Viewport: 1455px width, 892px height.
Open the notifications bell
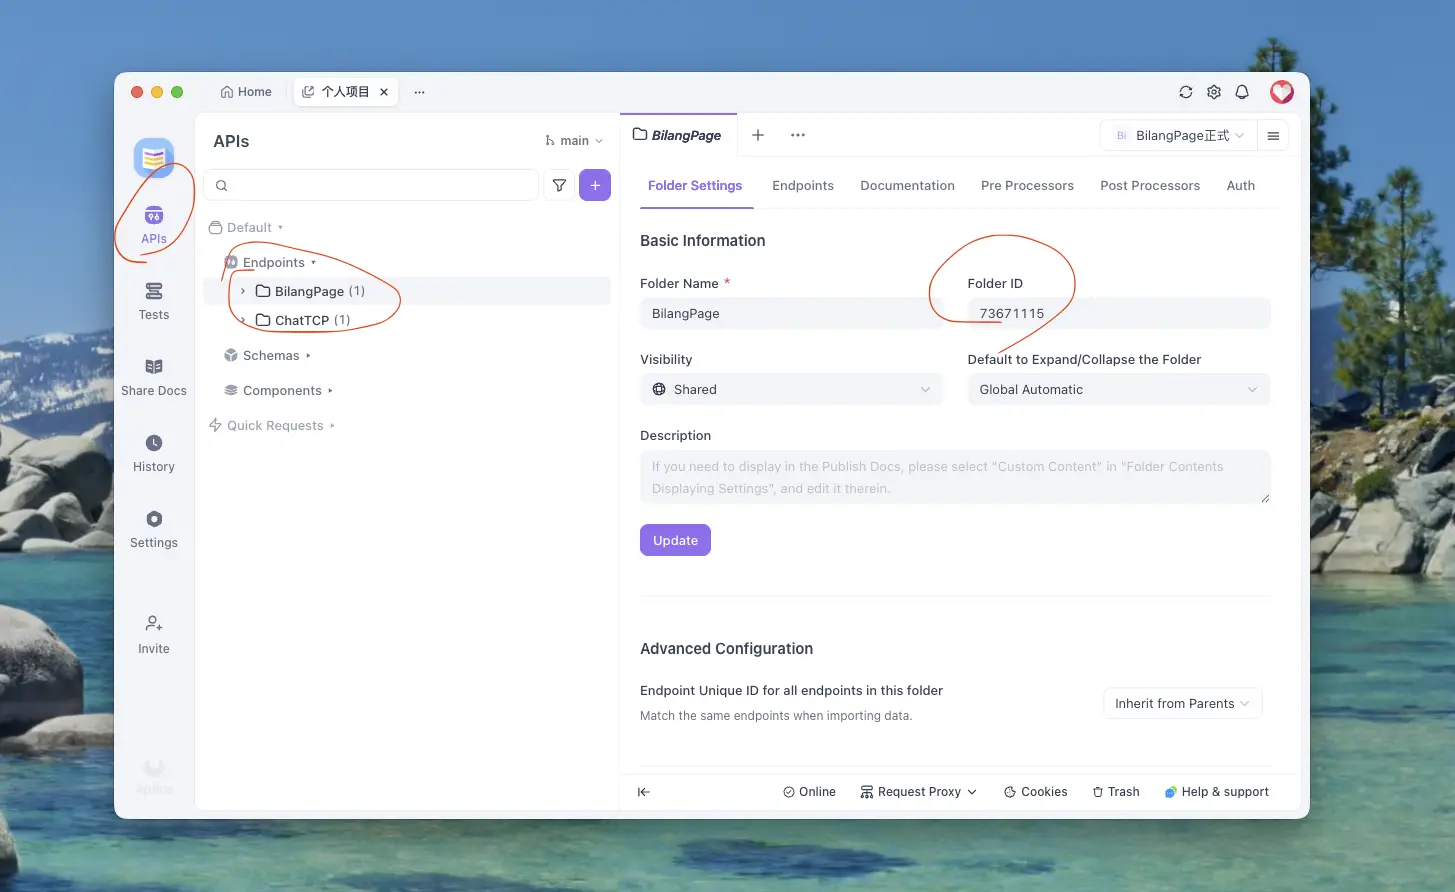point(1242,92)
